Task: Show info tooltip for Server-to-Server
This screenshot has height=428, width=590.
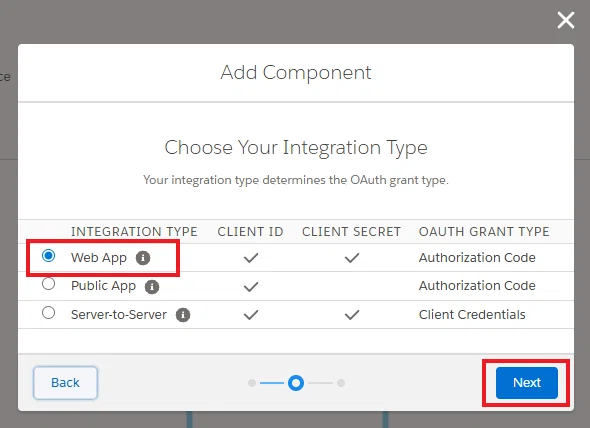Action: tap(183, 315)
